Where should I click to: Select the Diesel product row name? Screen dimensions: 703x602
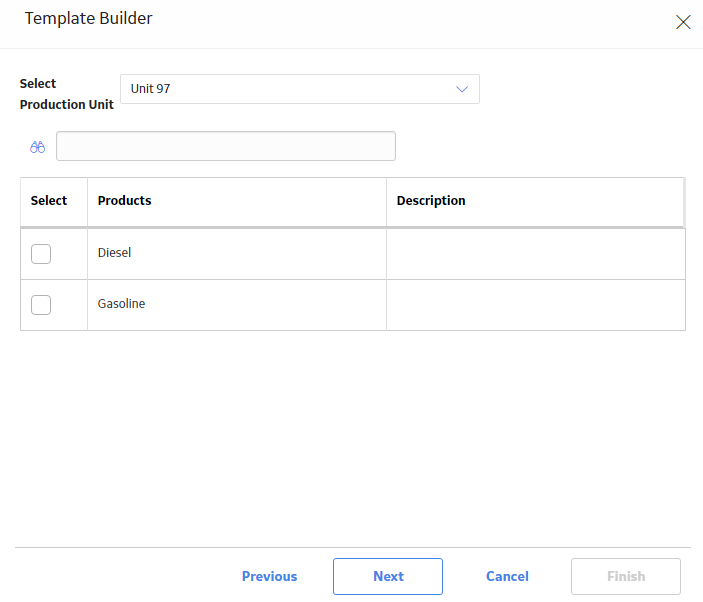click(114, 253)
